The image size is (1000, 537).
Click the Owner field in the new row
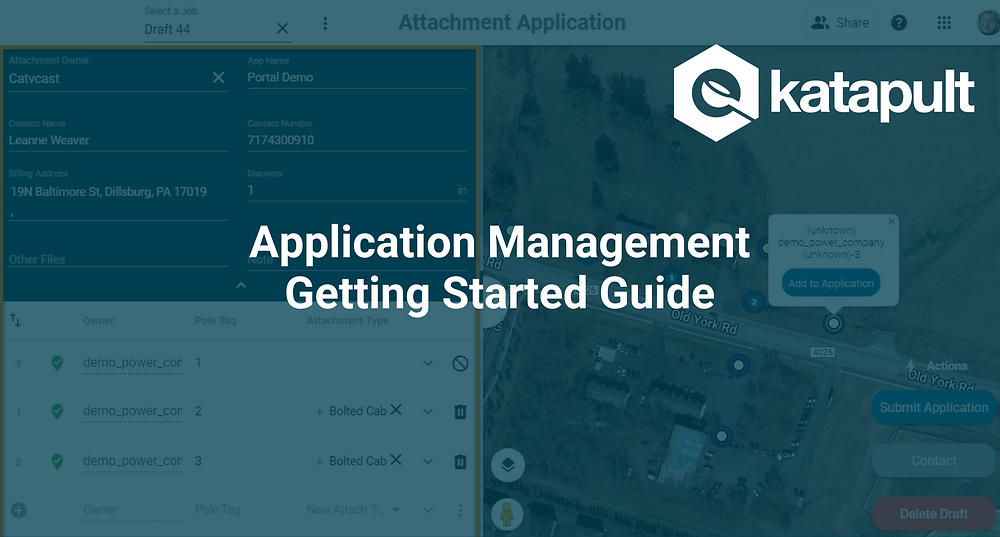(132, 510)
